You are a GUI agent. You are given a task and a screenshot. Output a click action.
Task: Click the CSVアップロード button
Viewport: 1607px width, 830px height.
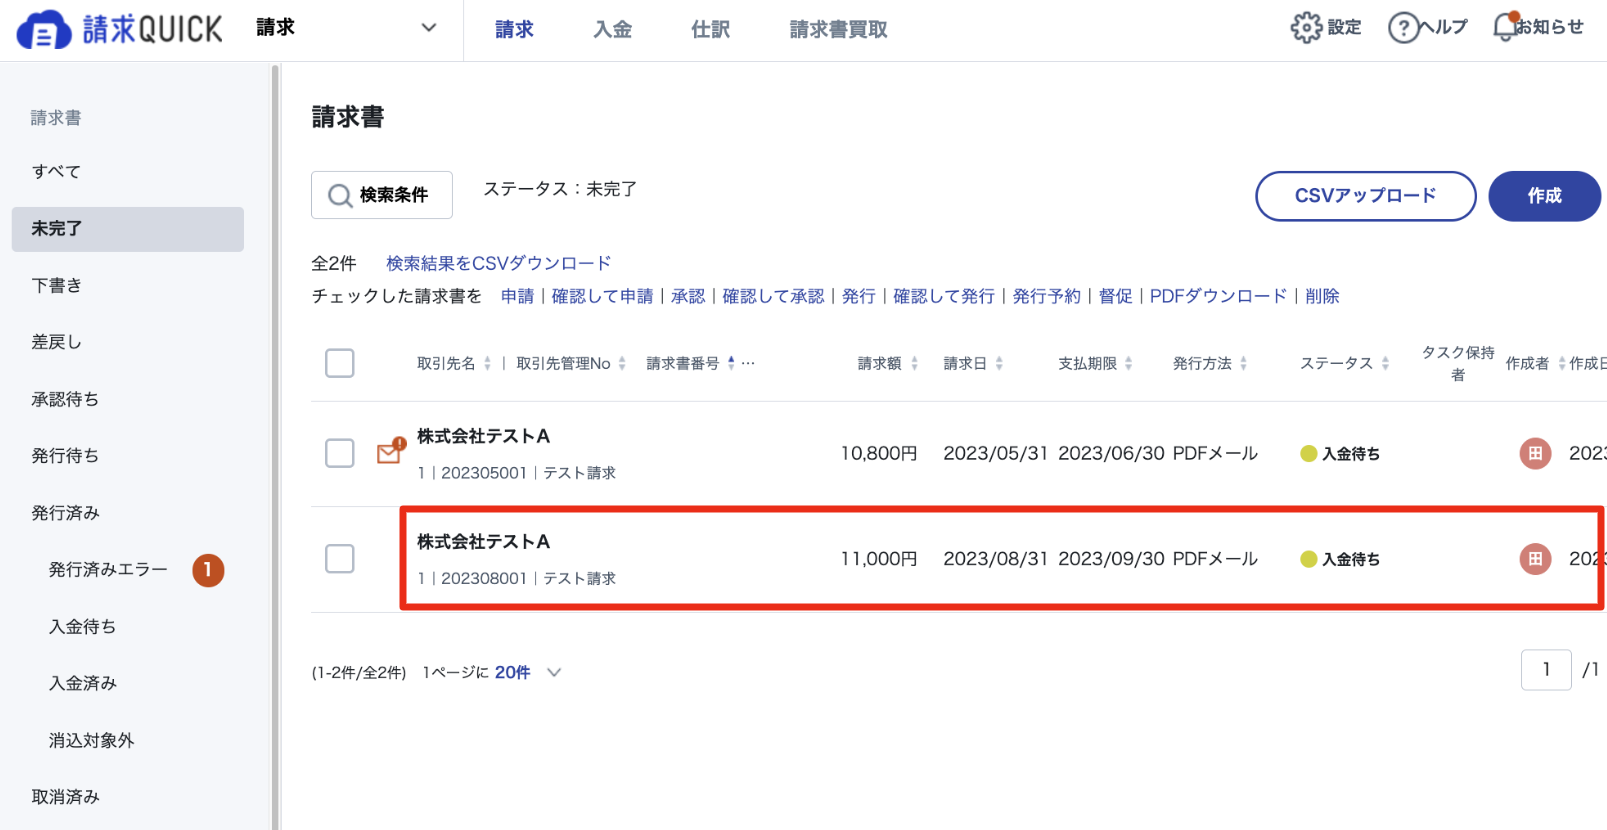click(1366, 196)
